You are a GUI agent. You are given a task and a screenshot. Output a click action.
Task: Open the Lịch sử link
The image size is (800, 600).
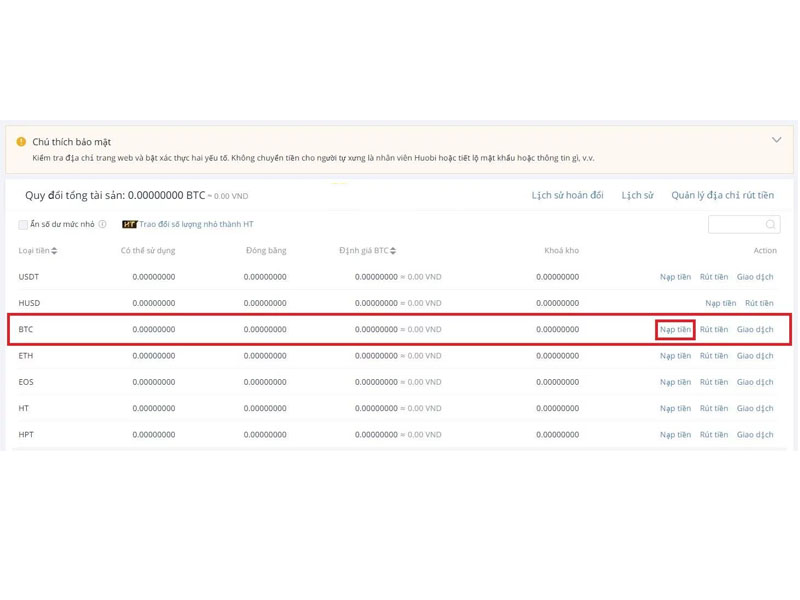(x=637, y=195)
